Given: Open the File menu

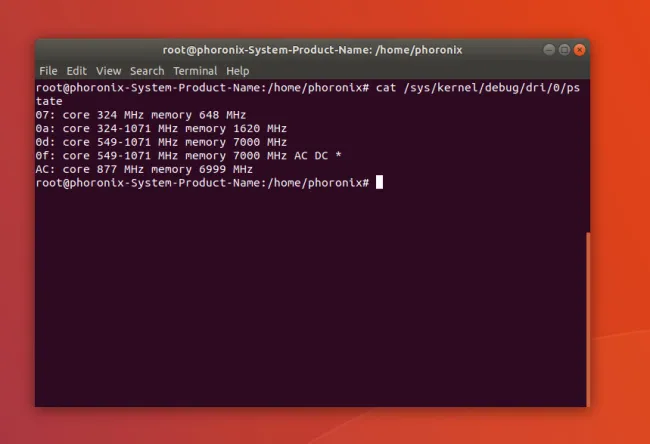Looking at the screenshot, I should 48,71.
